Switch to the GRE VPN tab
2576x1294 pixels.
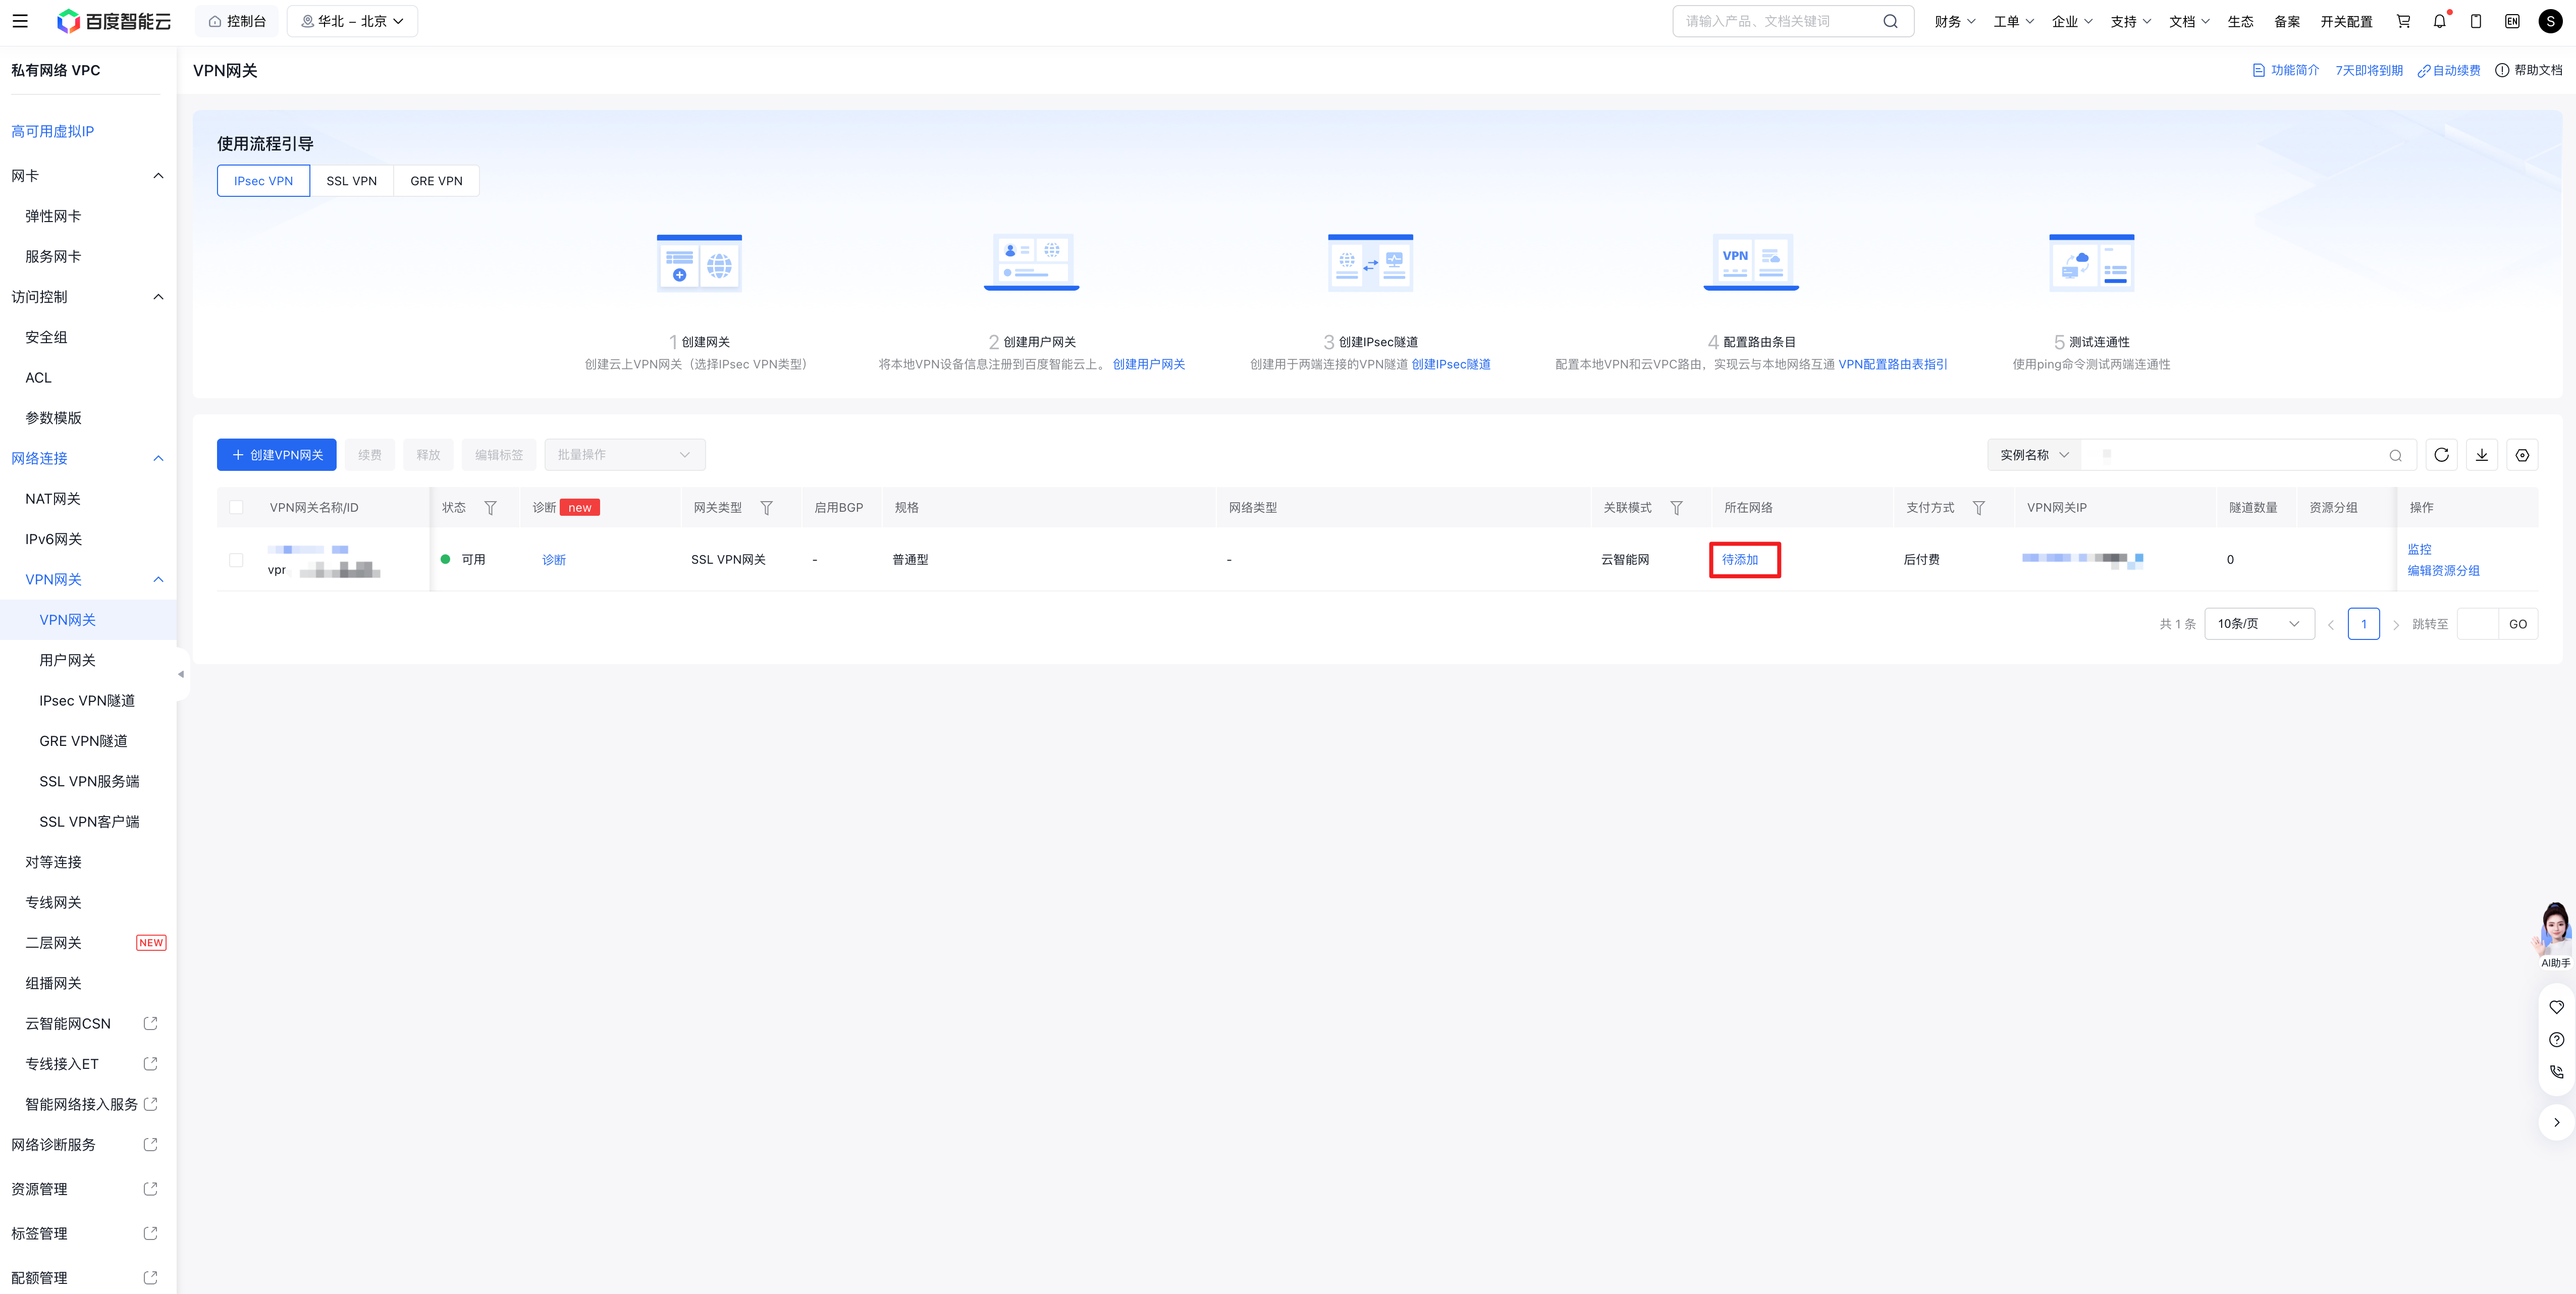[436, 181]
